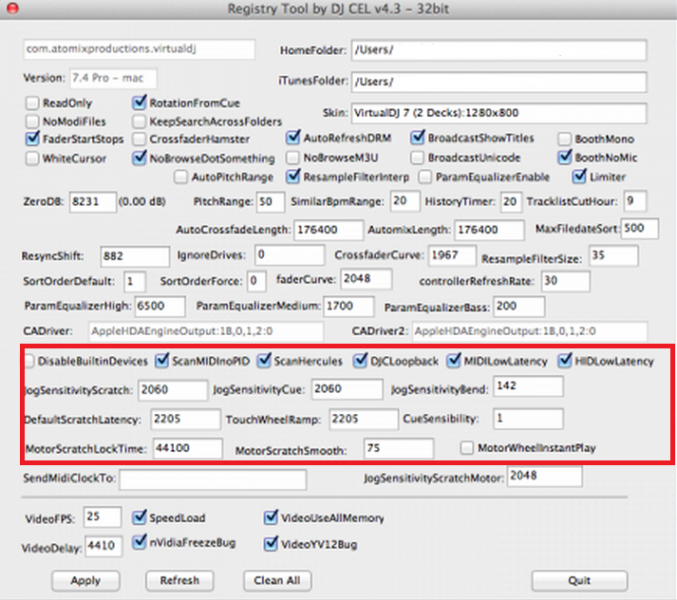This screenshot has width=677, height=600.
Task: Click the ParamEqualizerBass field
Action: (519, 306)
